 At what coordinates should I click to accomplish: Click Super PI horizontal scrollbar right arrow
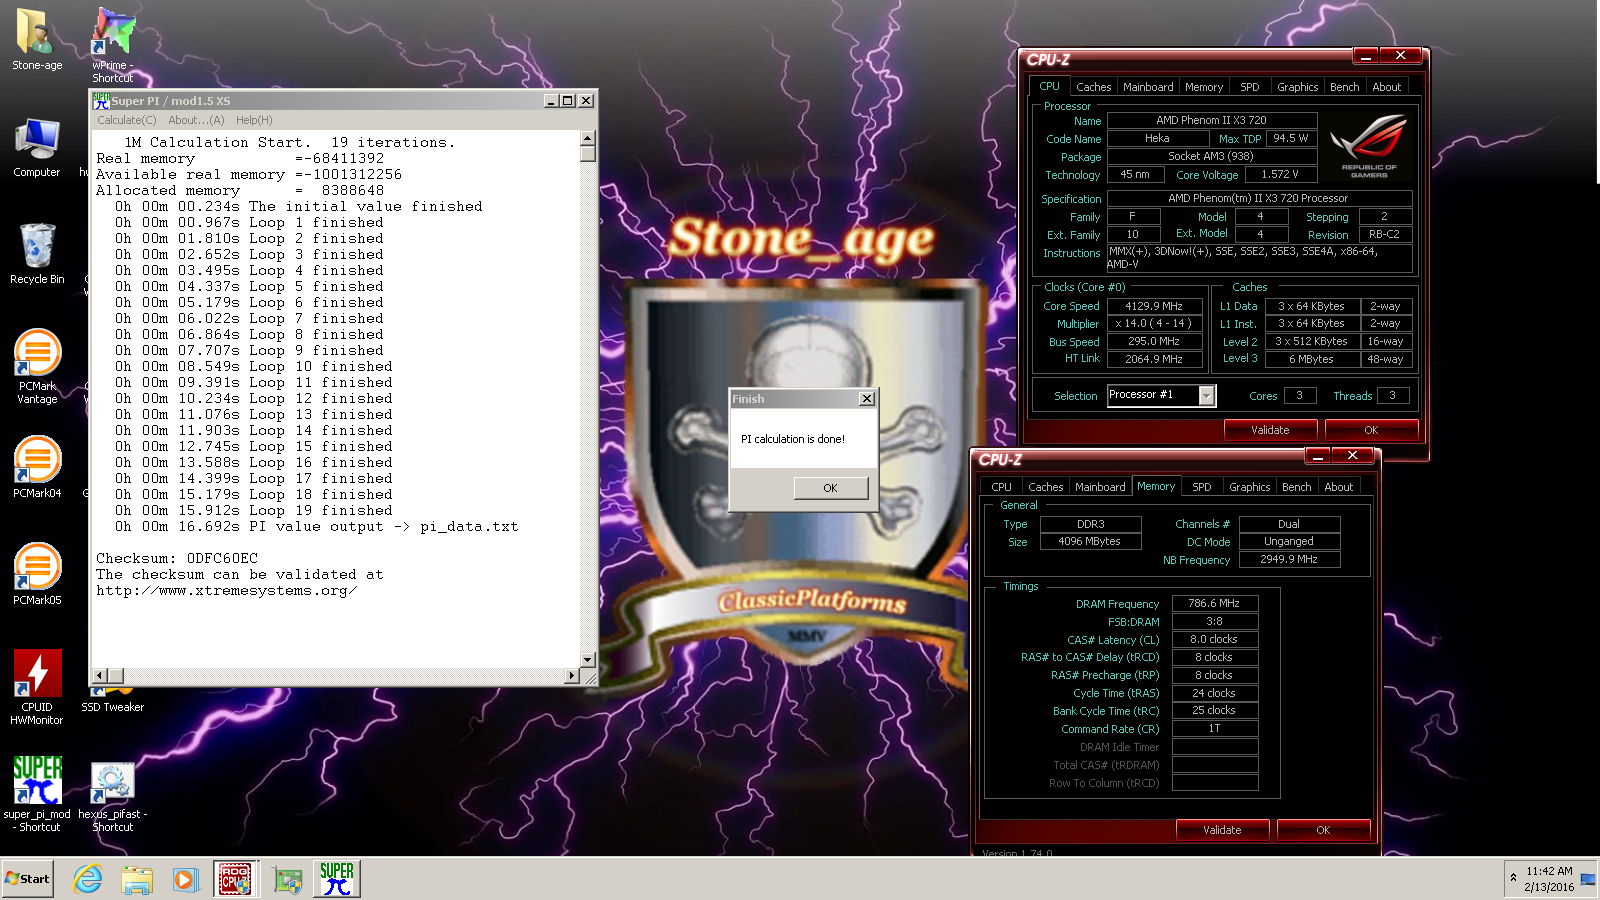tap(572, 676)
